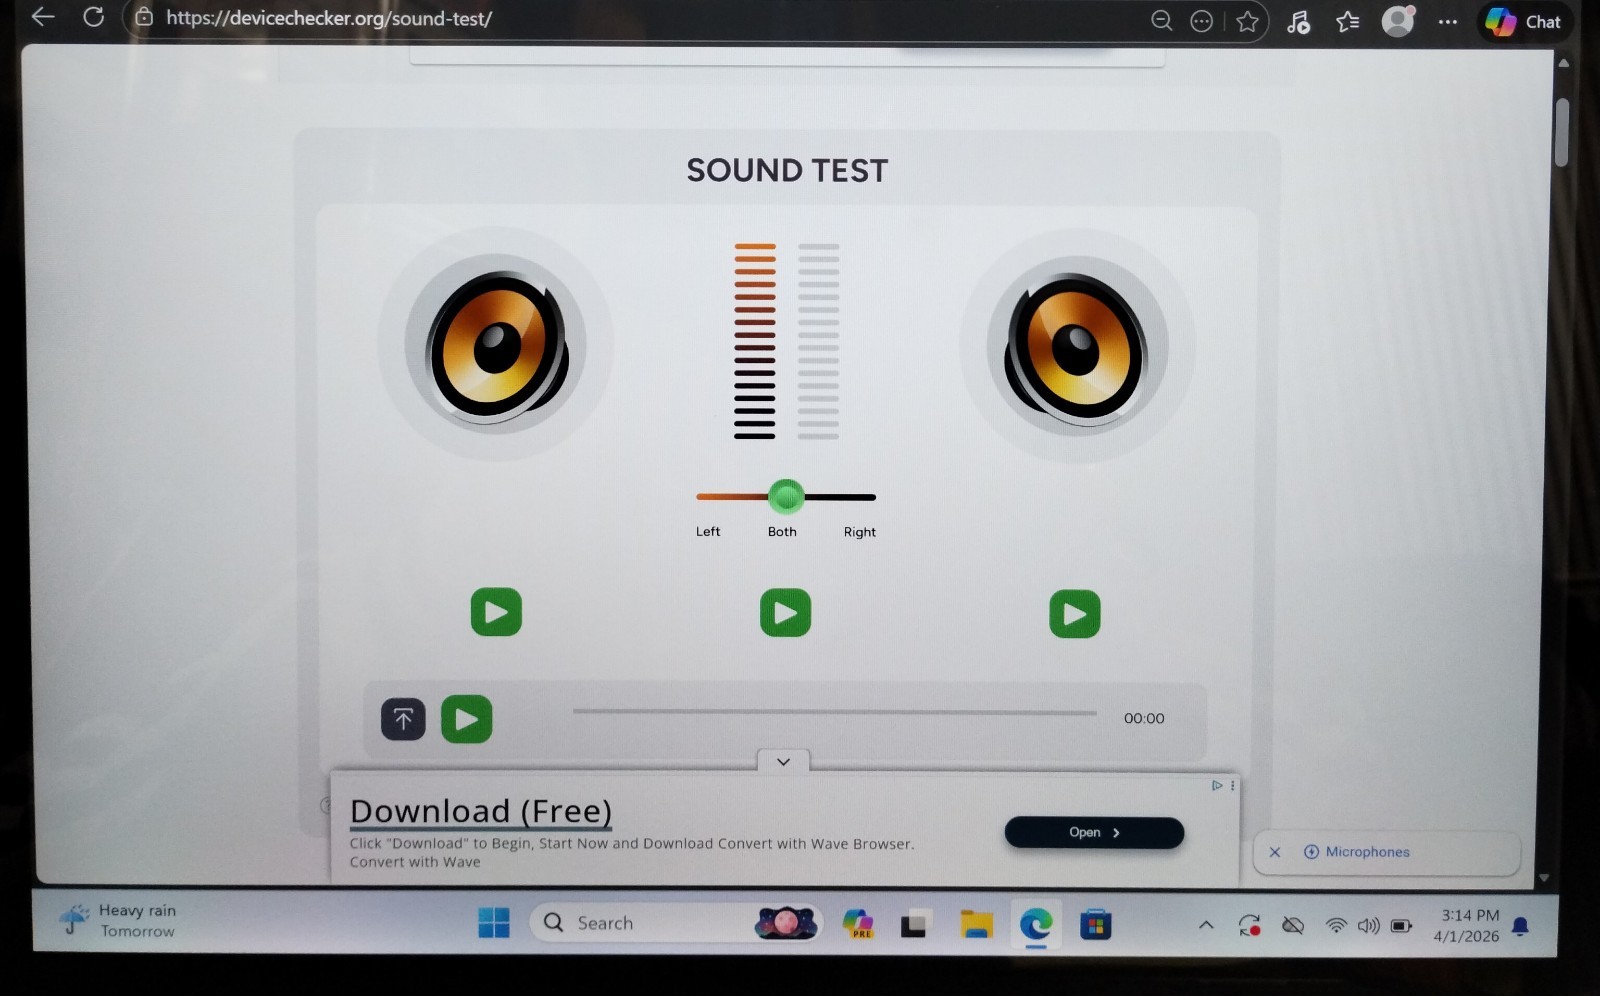Open Copilot Chat sidebar
This screenshot has height=996, width=1600.
coord(1523,22)
